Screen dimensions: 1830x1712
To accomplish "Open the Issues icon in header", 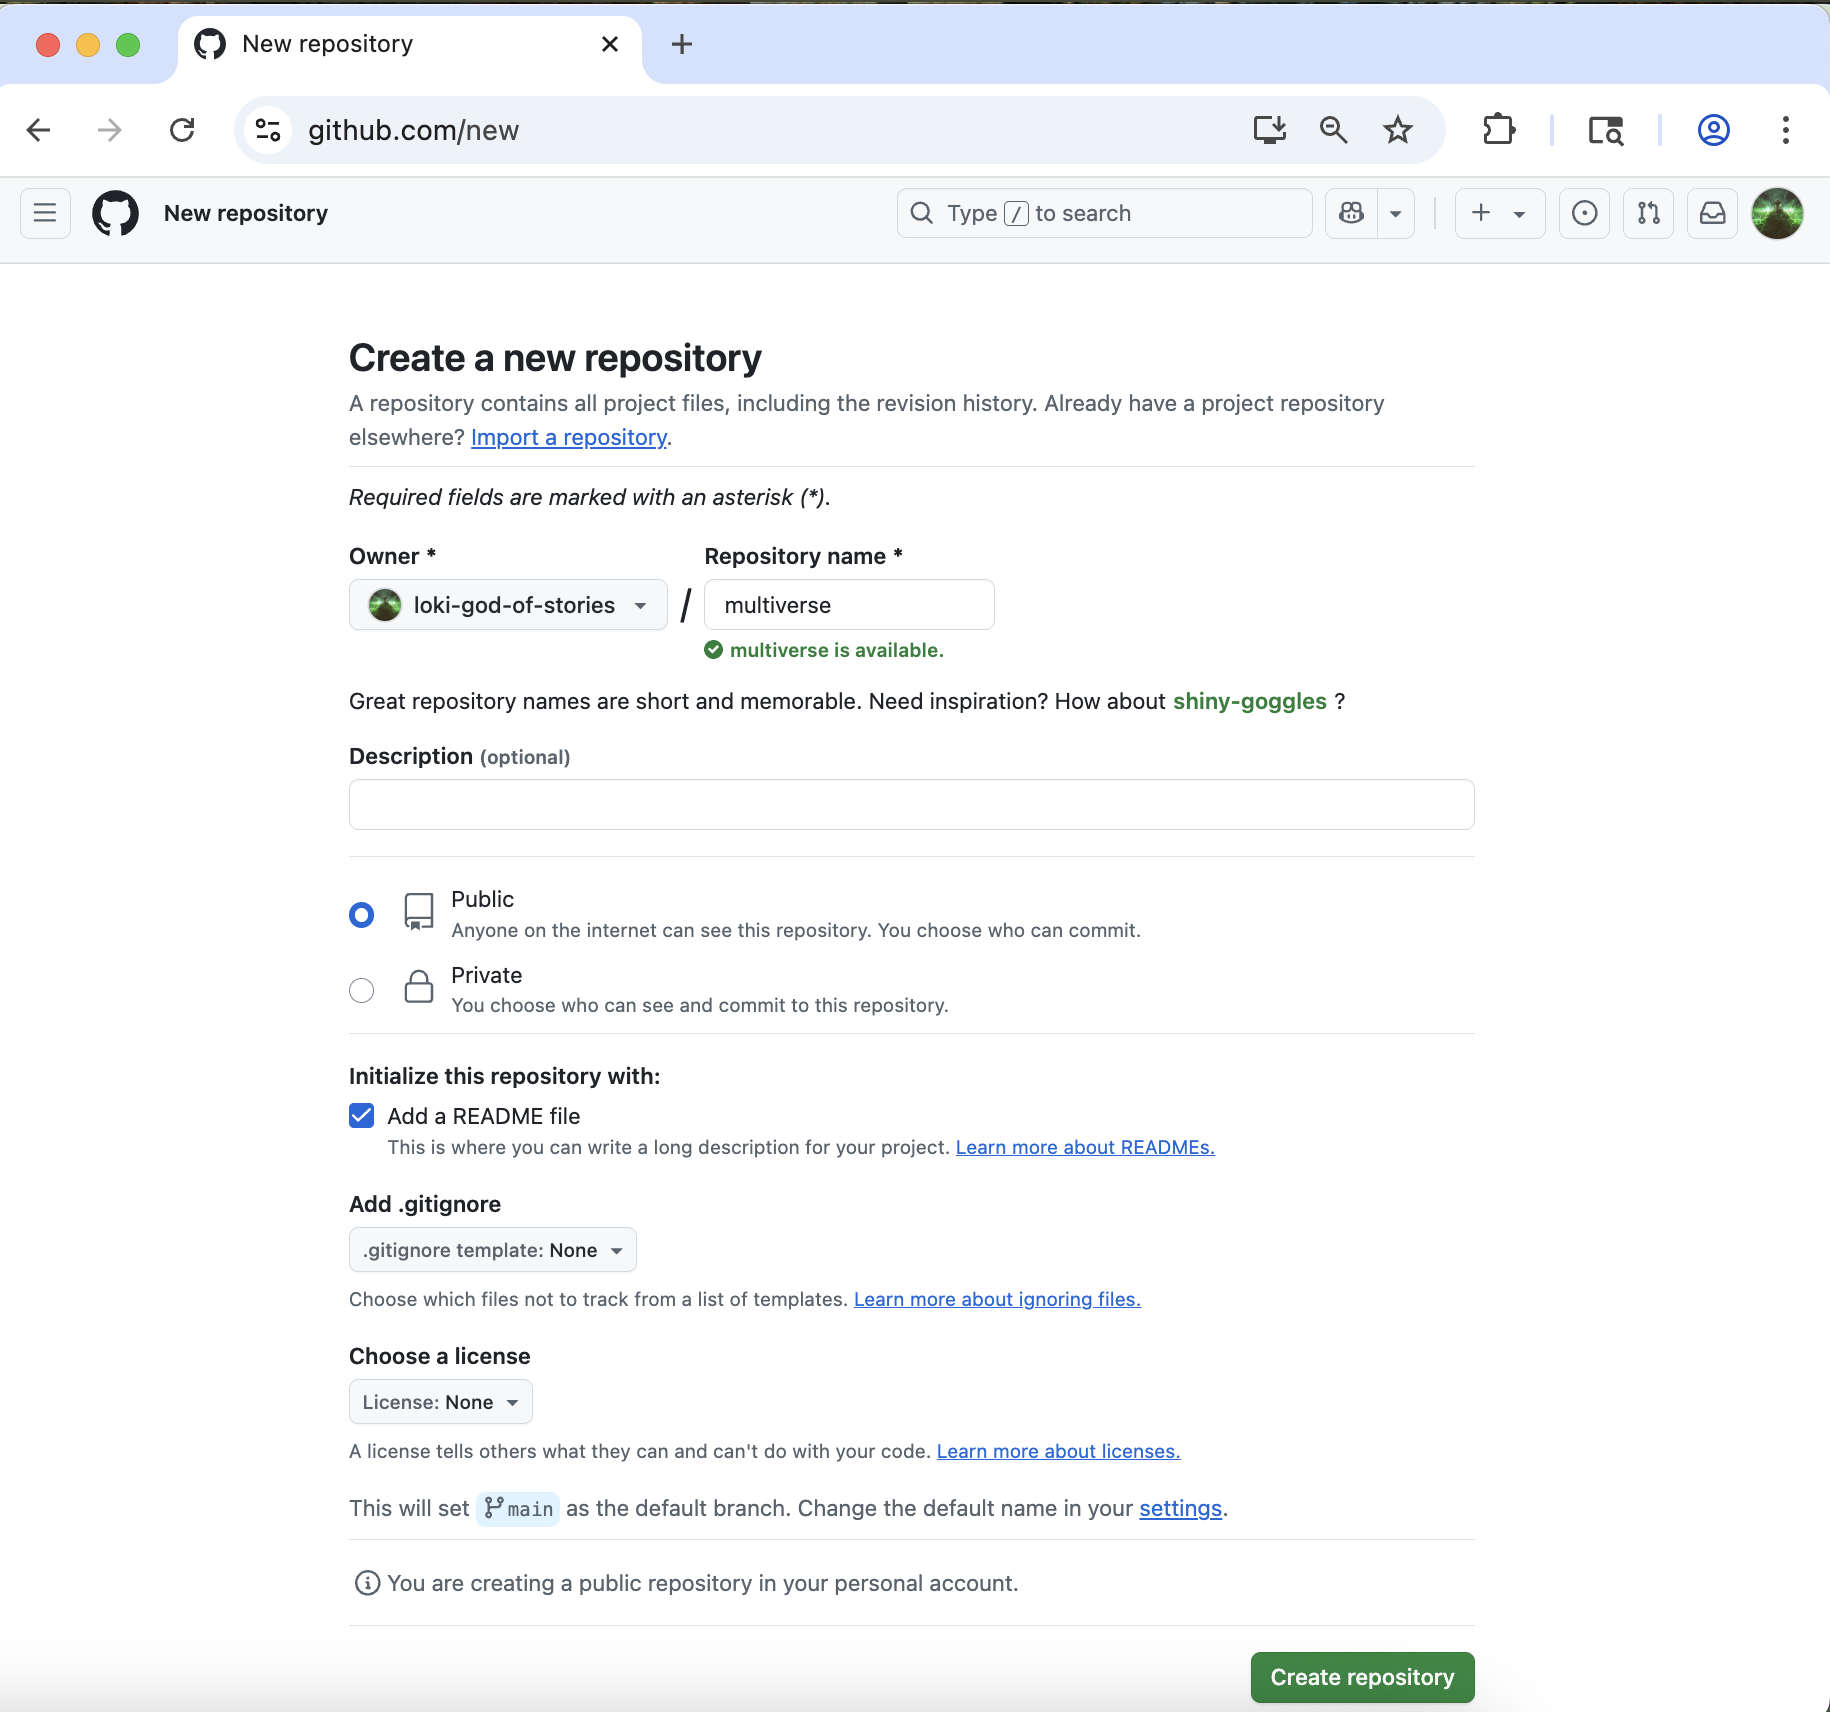I will (x=1584, y=213).
